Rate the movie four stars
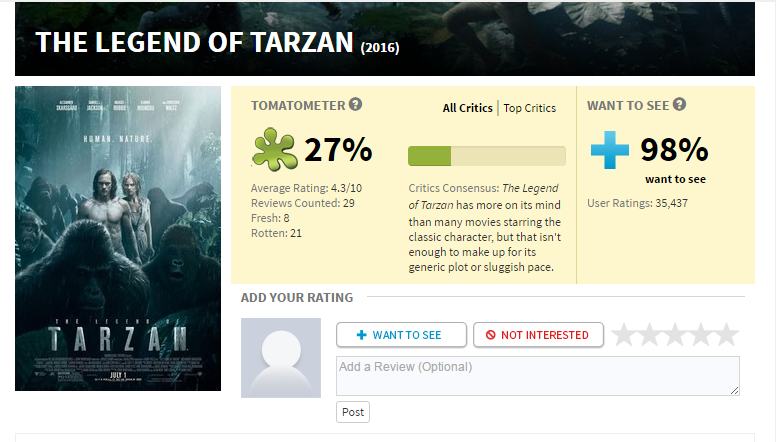The height and width of the screenshot is (442, 776). (701, 335)
